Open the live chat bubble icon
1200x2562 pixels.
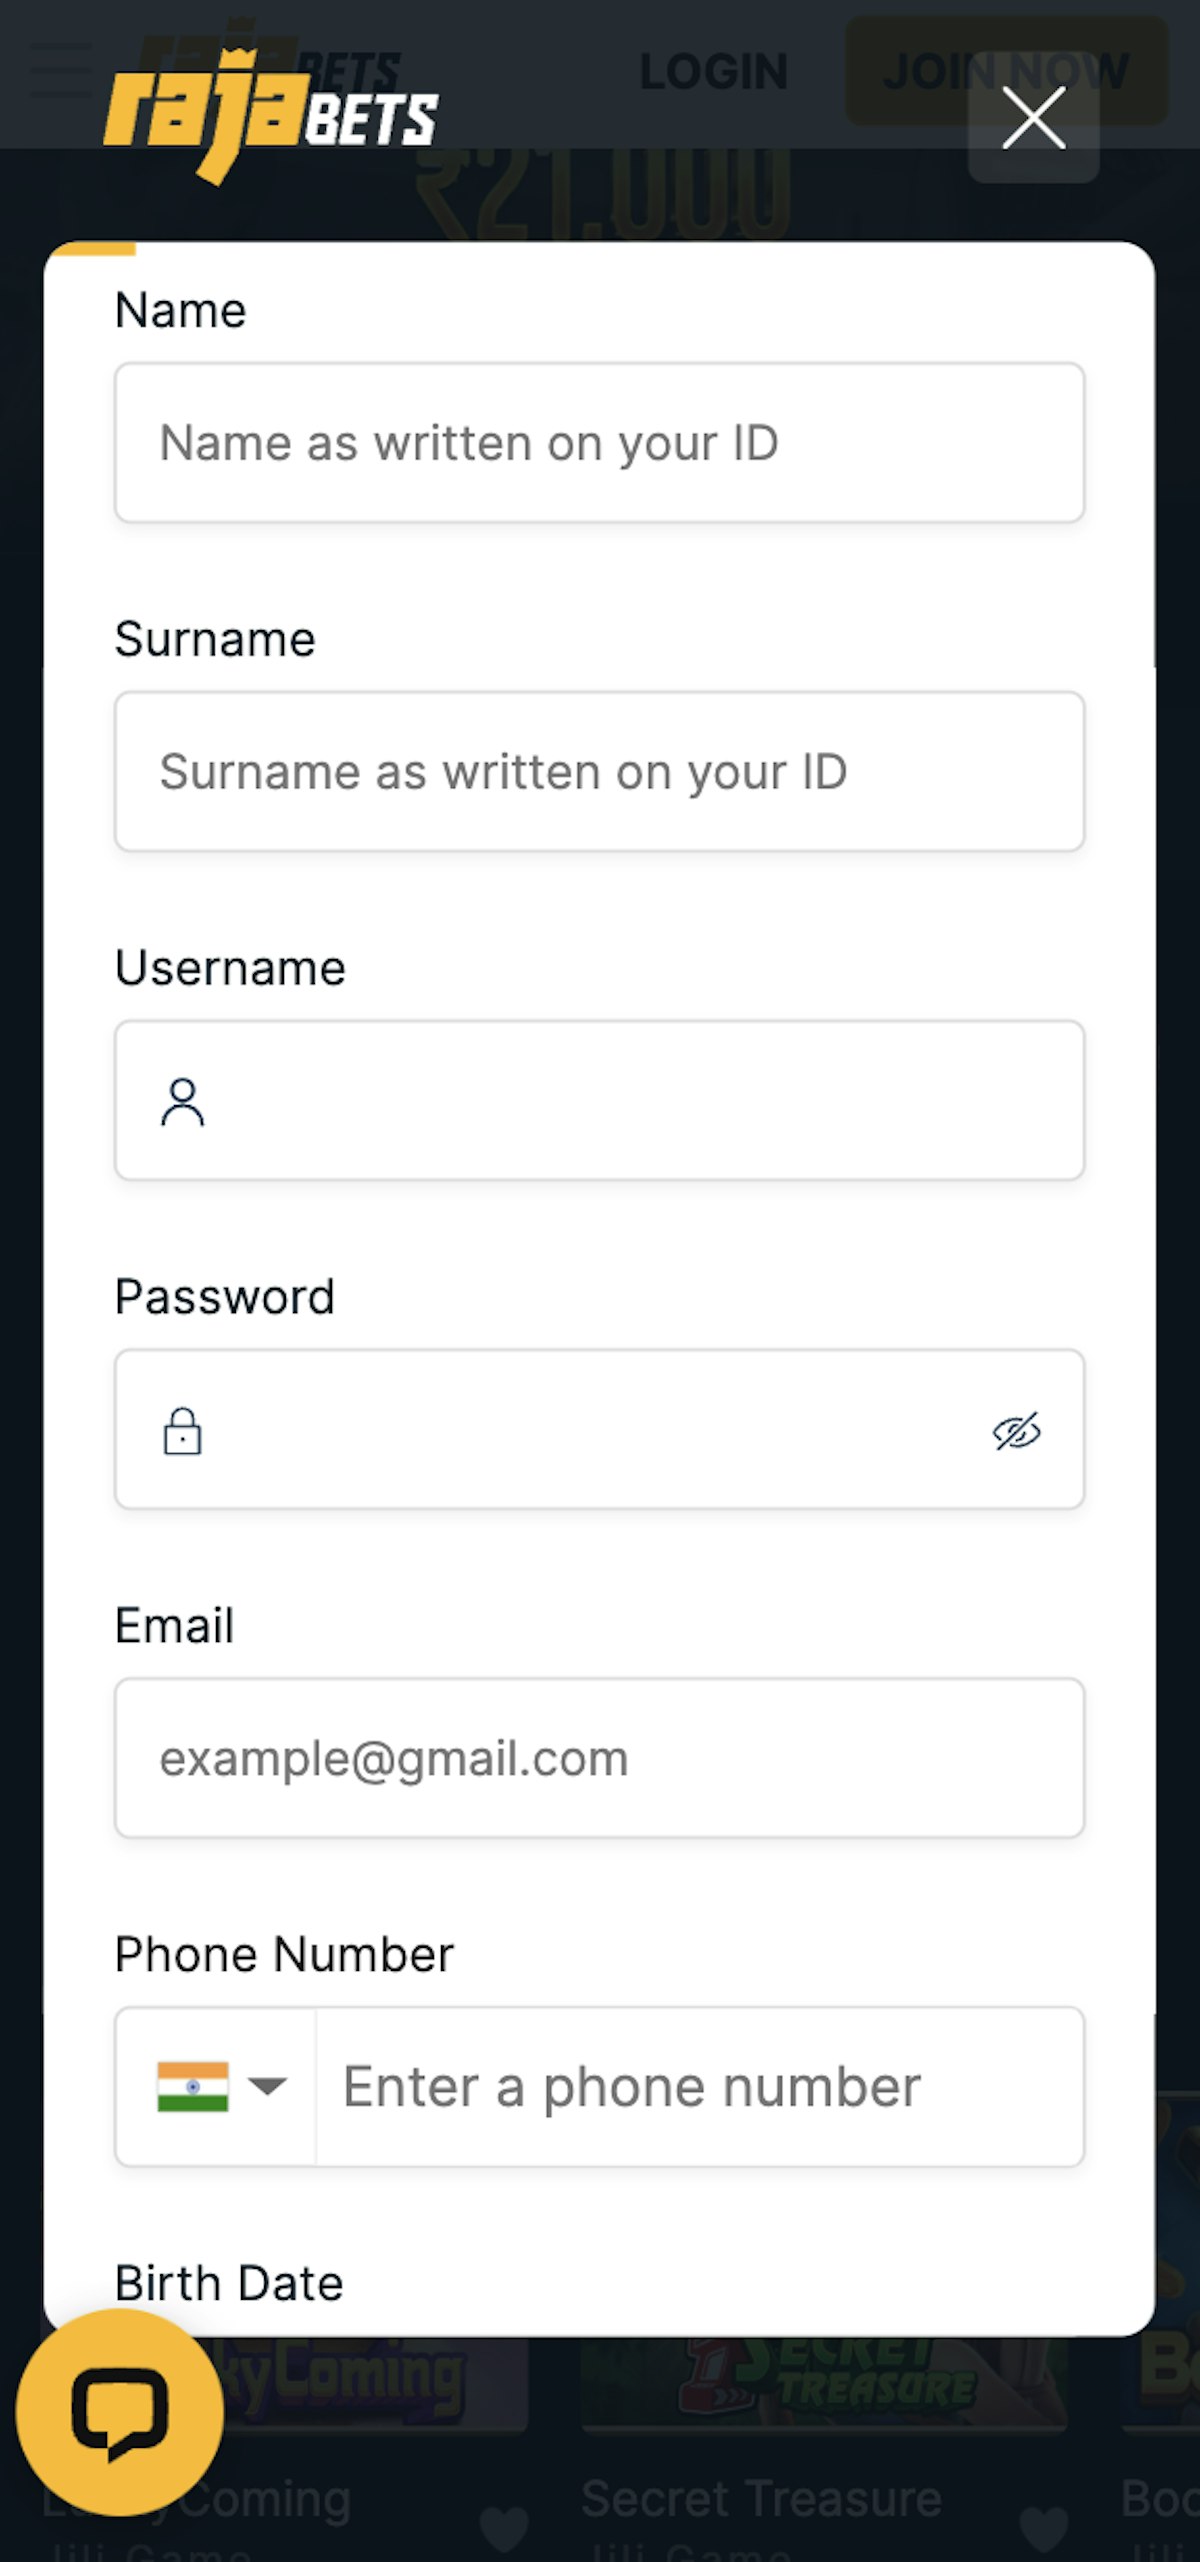click(120, 2412)
